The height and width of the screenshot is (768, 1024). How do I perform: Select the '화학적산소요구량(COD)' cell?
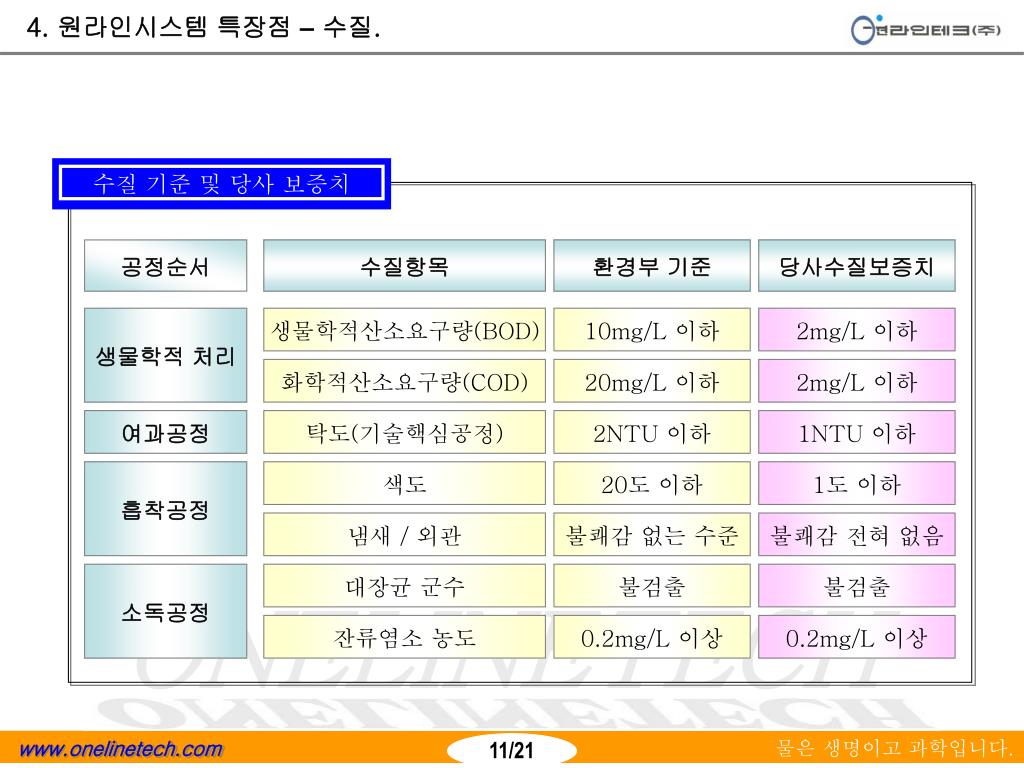pos(404,381)
